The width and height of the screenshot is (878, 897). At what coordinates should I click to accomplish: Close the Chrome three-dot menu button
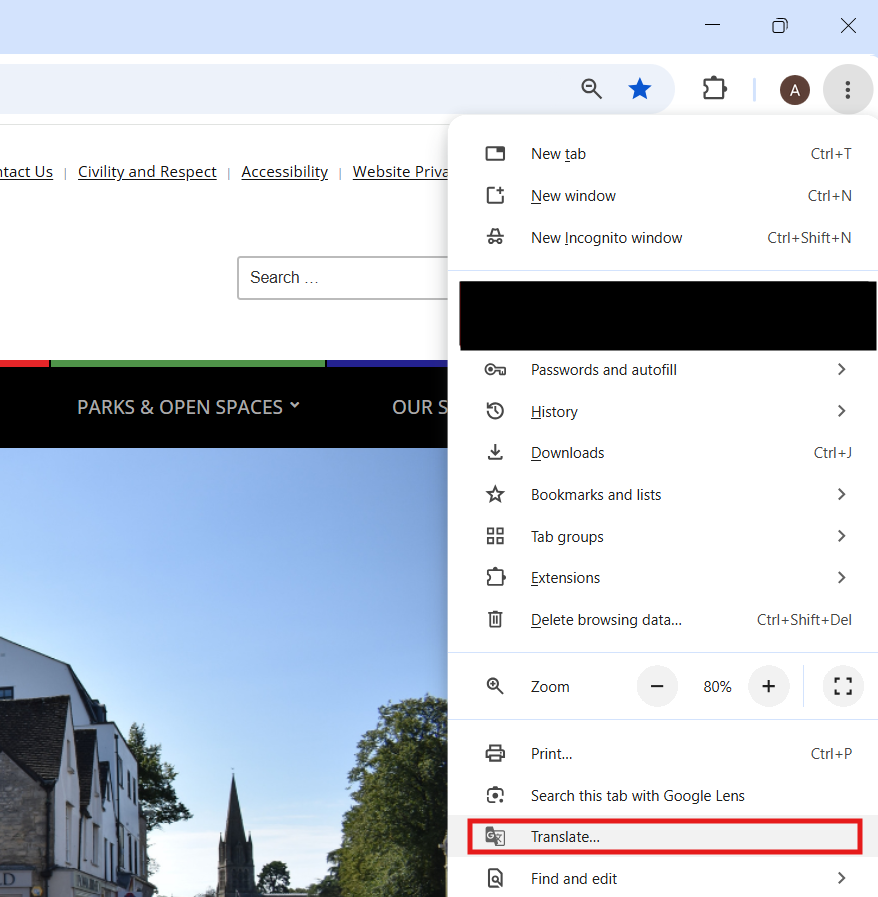[x=847, y=90]
